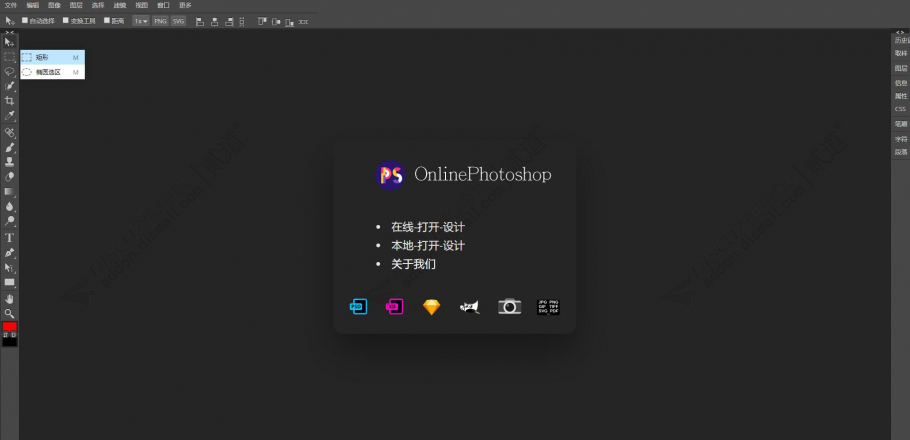Click the PNG export button
The image size is (910, 440).
pos(160,20)
